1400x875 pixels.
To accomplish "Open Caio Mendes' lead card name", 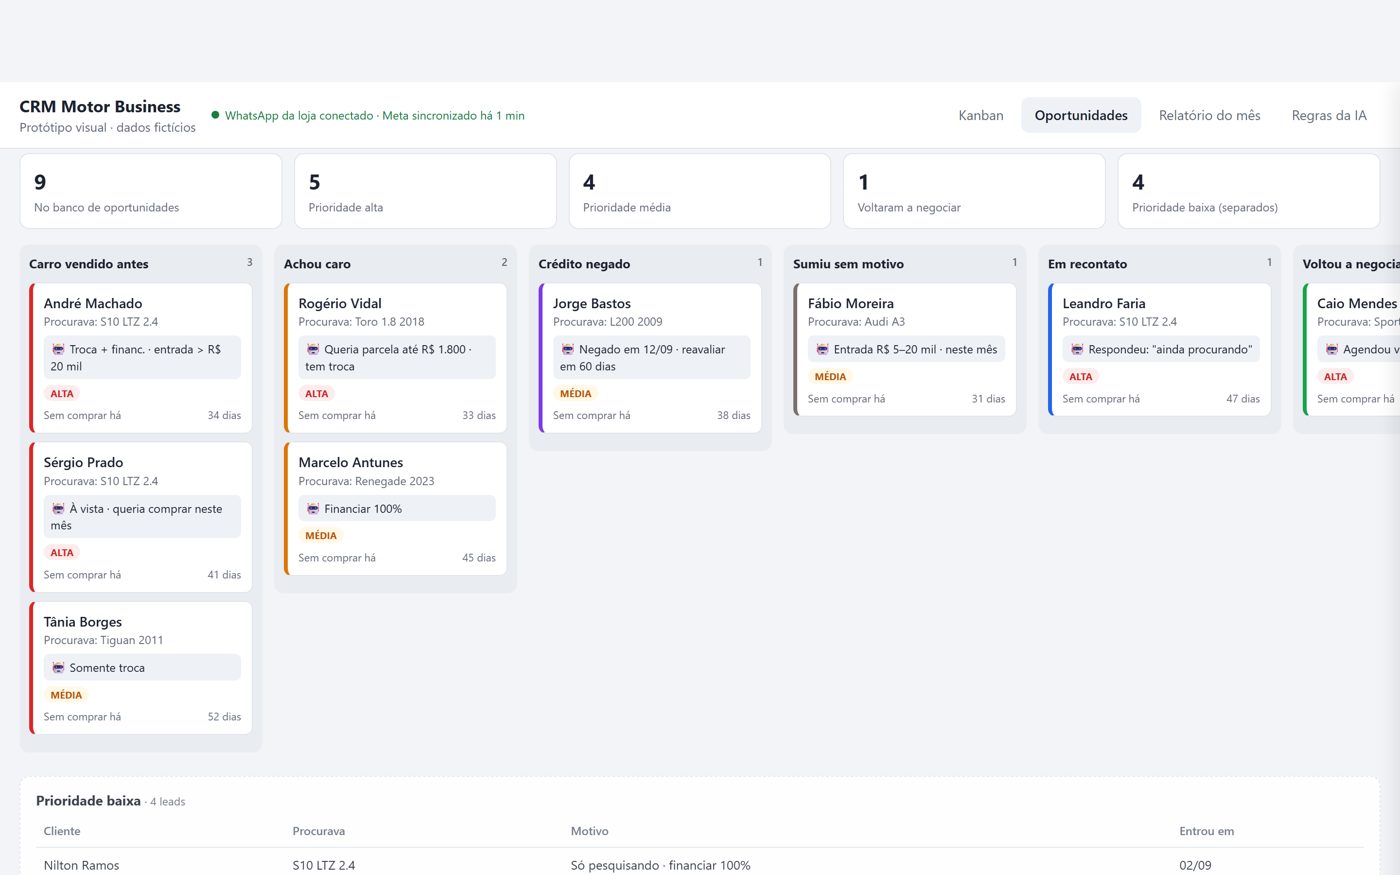I will click(1357, 303).
